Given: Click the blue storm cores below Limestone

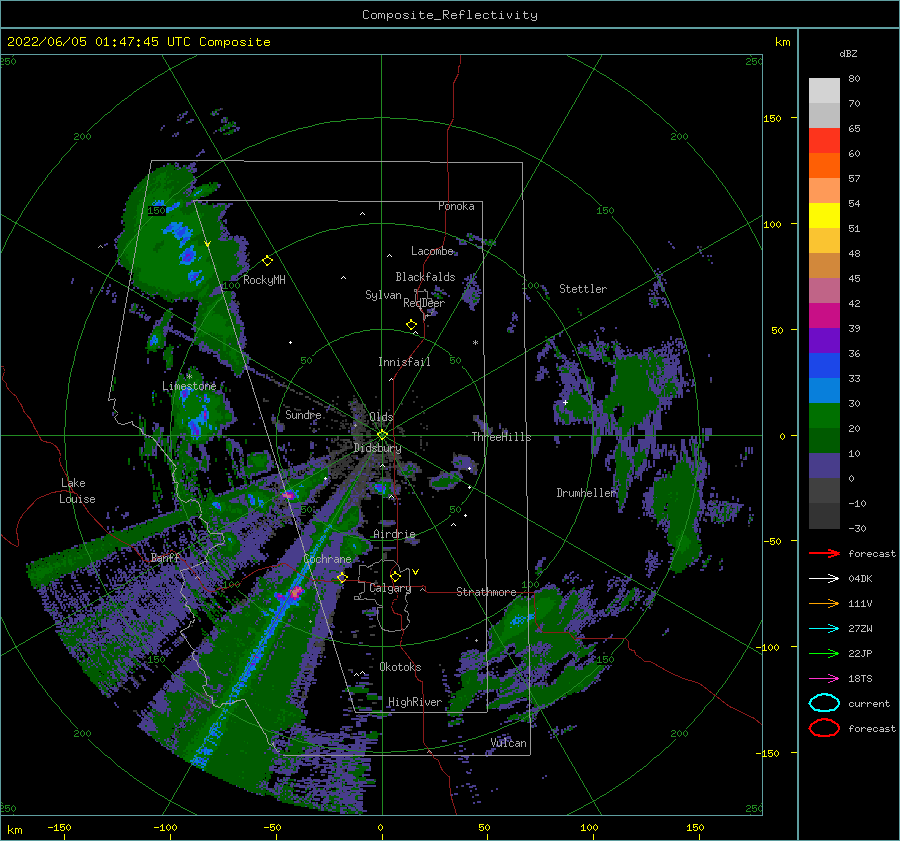Looking at the screenshot, I should [198, 422].
